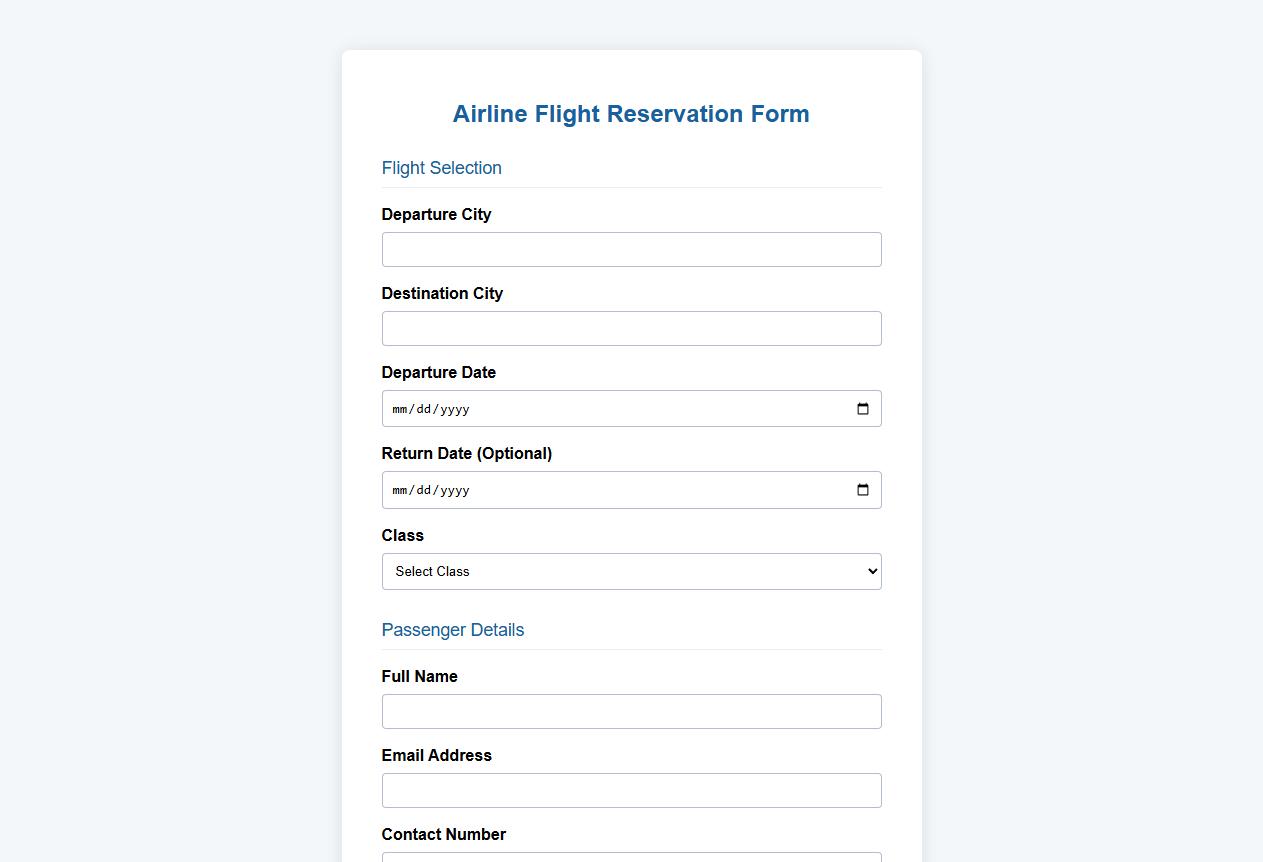Open the Class dropdown showing Select Class
Viewport: 1263px width, 862px height.
pyautogui.click(x=631, y=571)
